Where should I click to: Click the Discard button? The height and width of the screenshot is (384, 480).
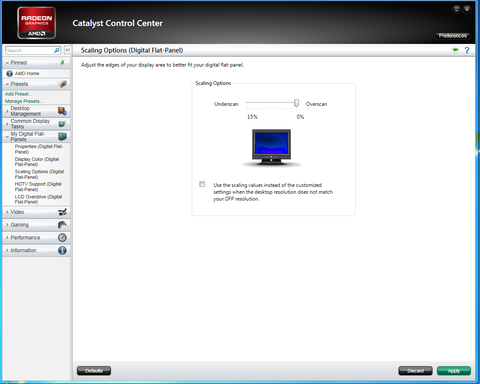tap(415, 371)
